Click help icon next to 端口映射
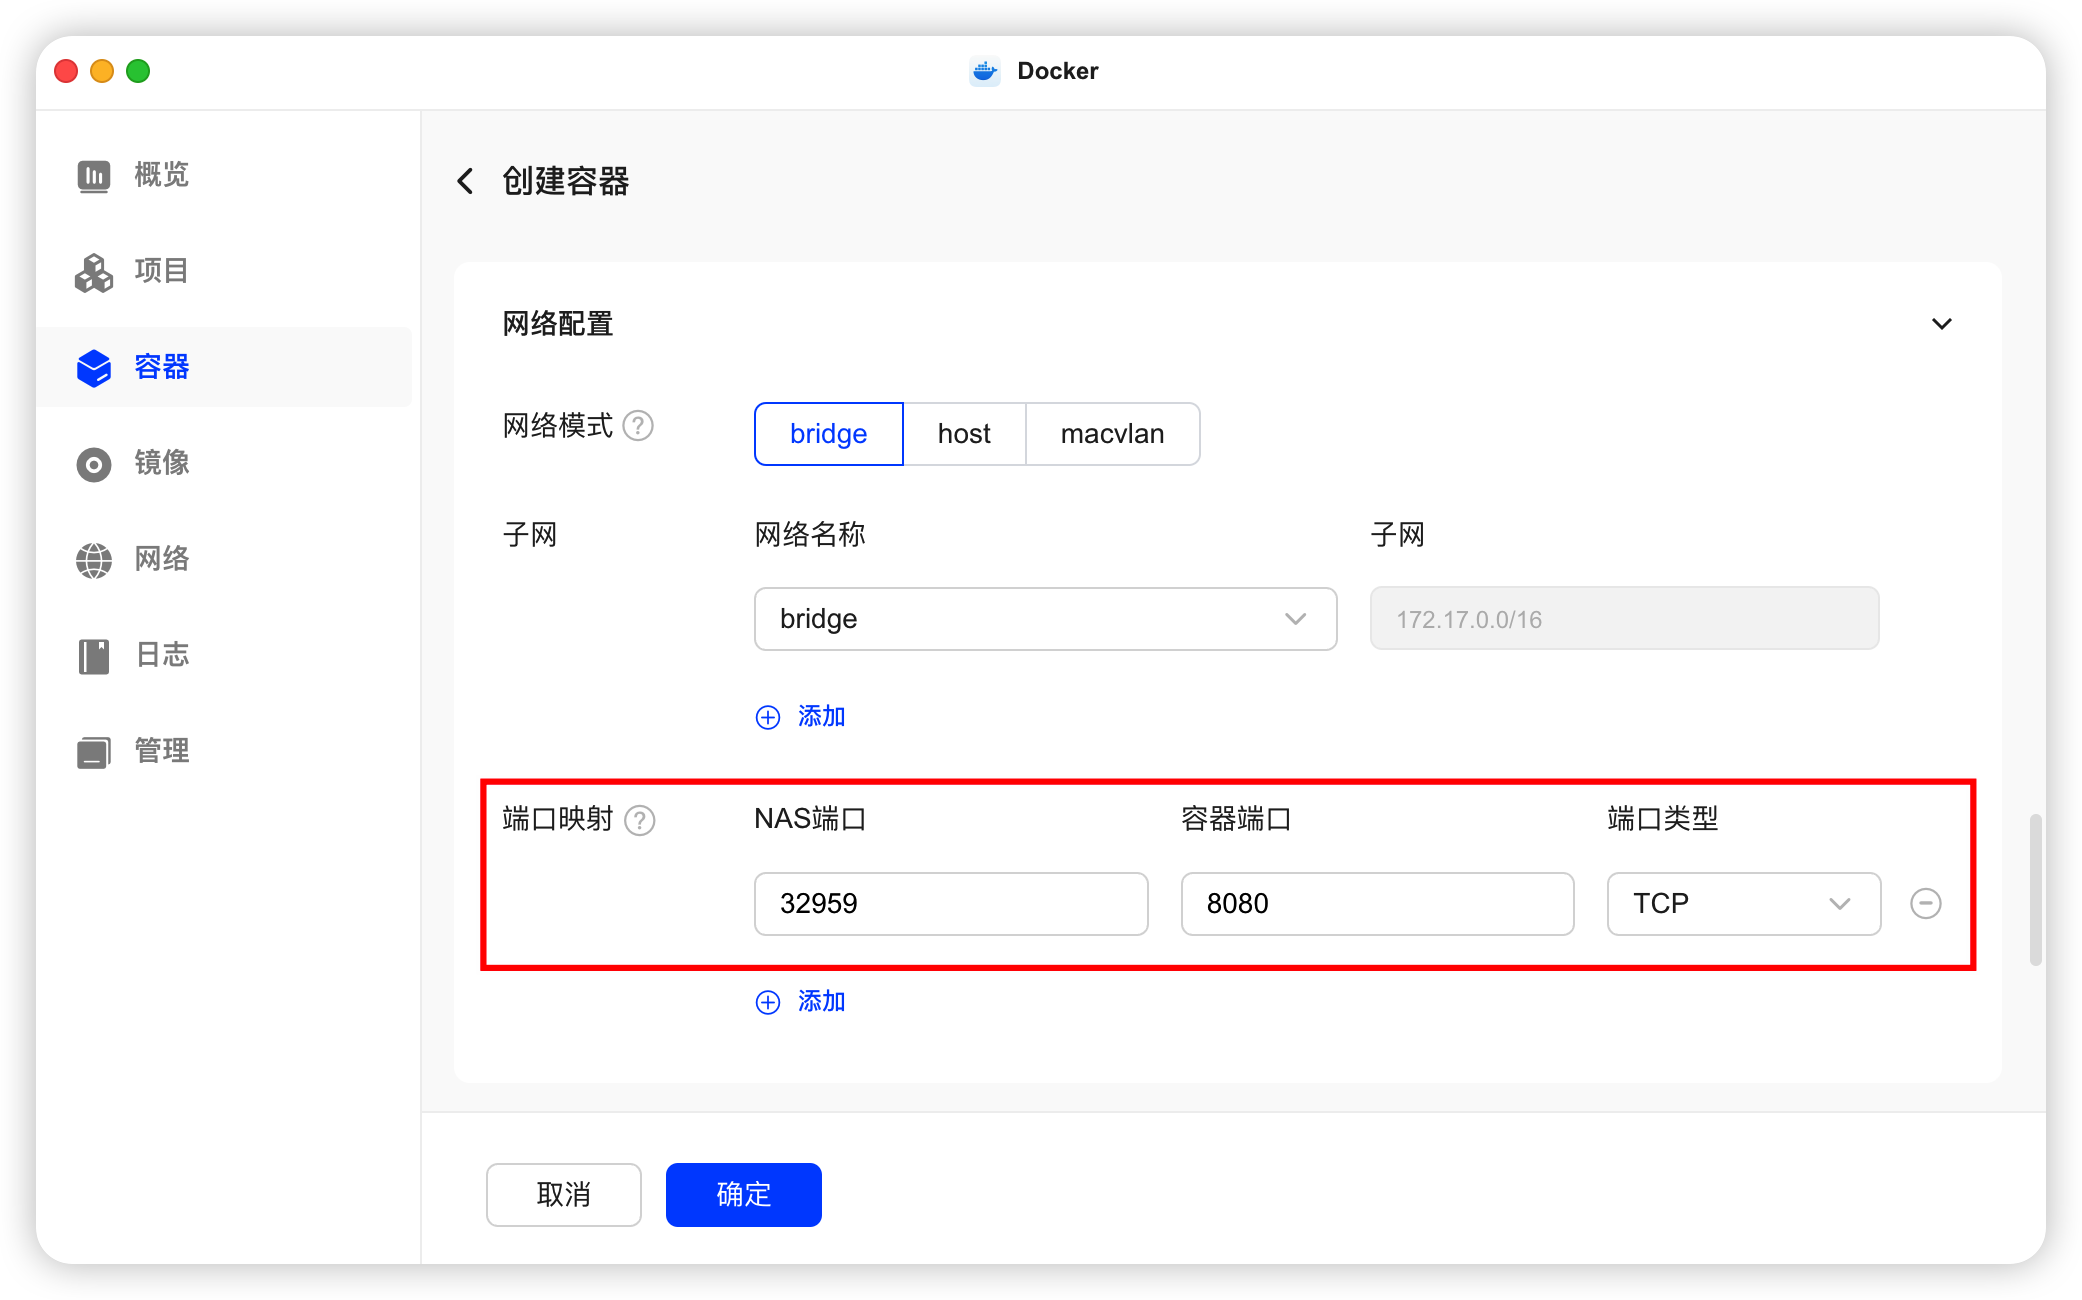Viewport: 2082px width, 1300px height. [639, 820]
